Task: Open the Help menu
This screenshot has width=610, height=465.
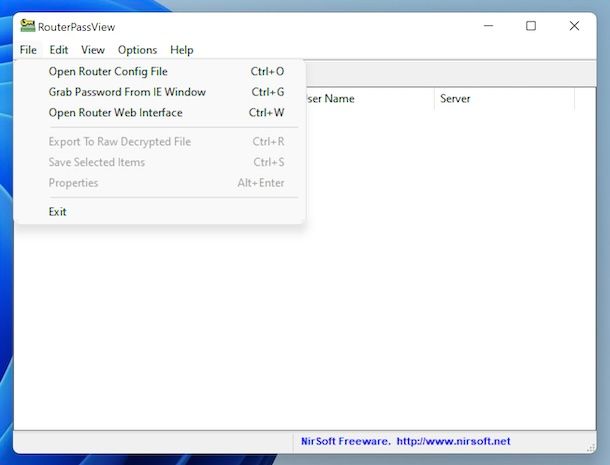Action: point(182,50)
